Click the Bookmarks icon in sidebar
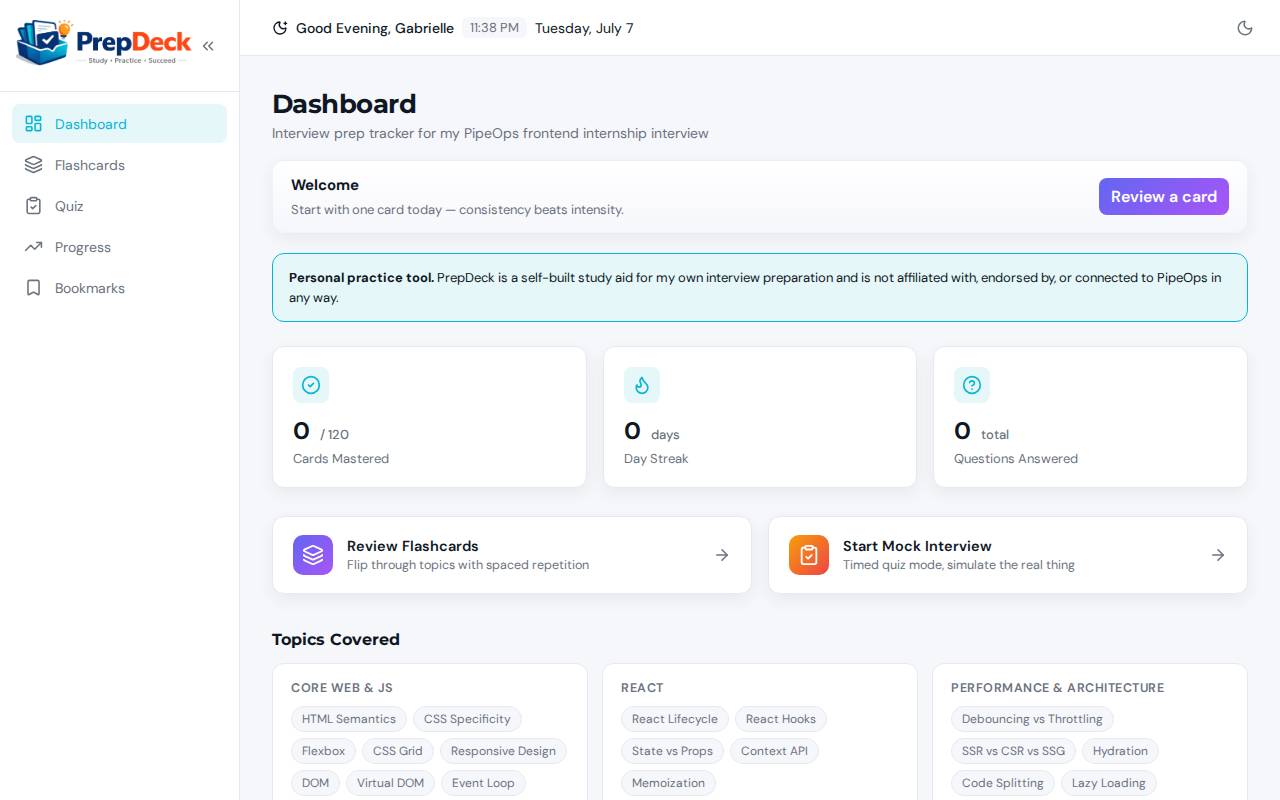 point(33,288)
